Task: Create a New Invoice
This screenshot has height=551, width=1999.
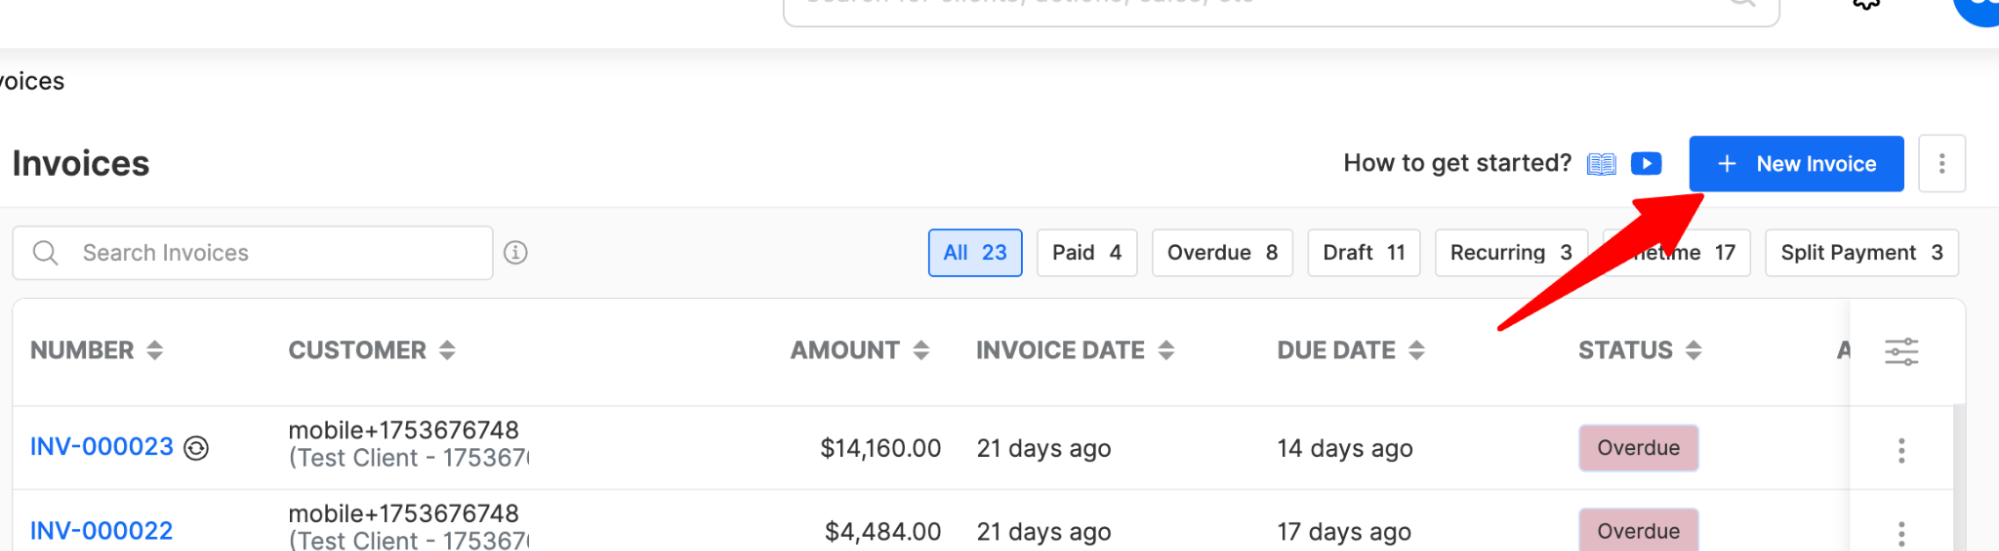Action: point(1796,164)
